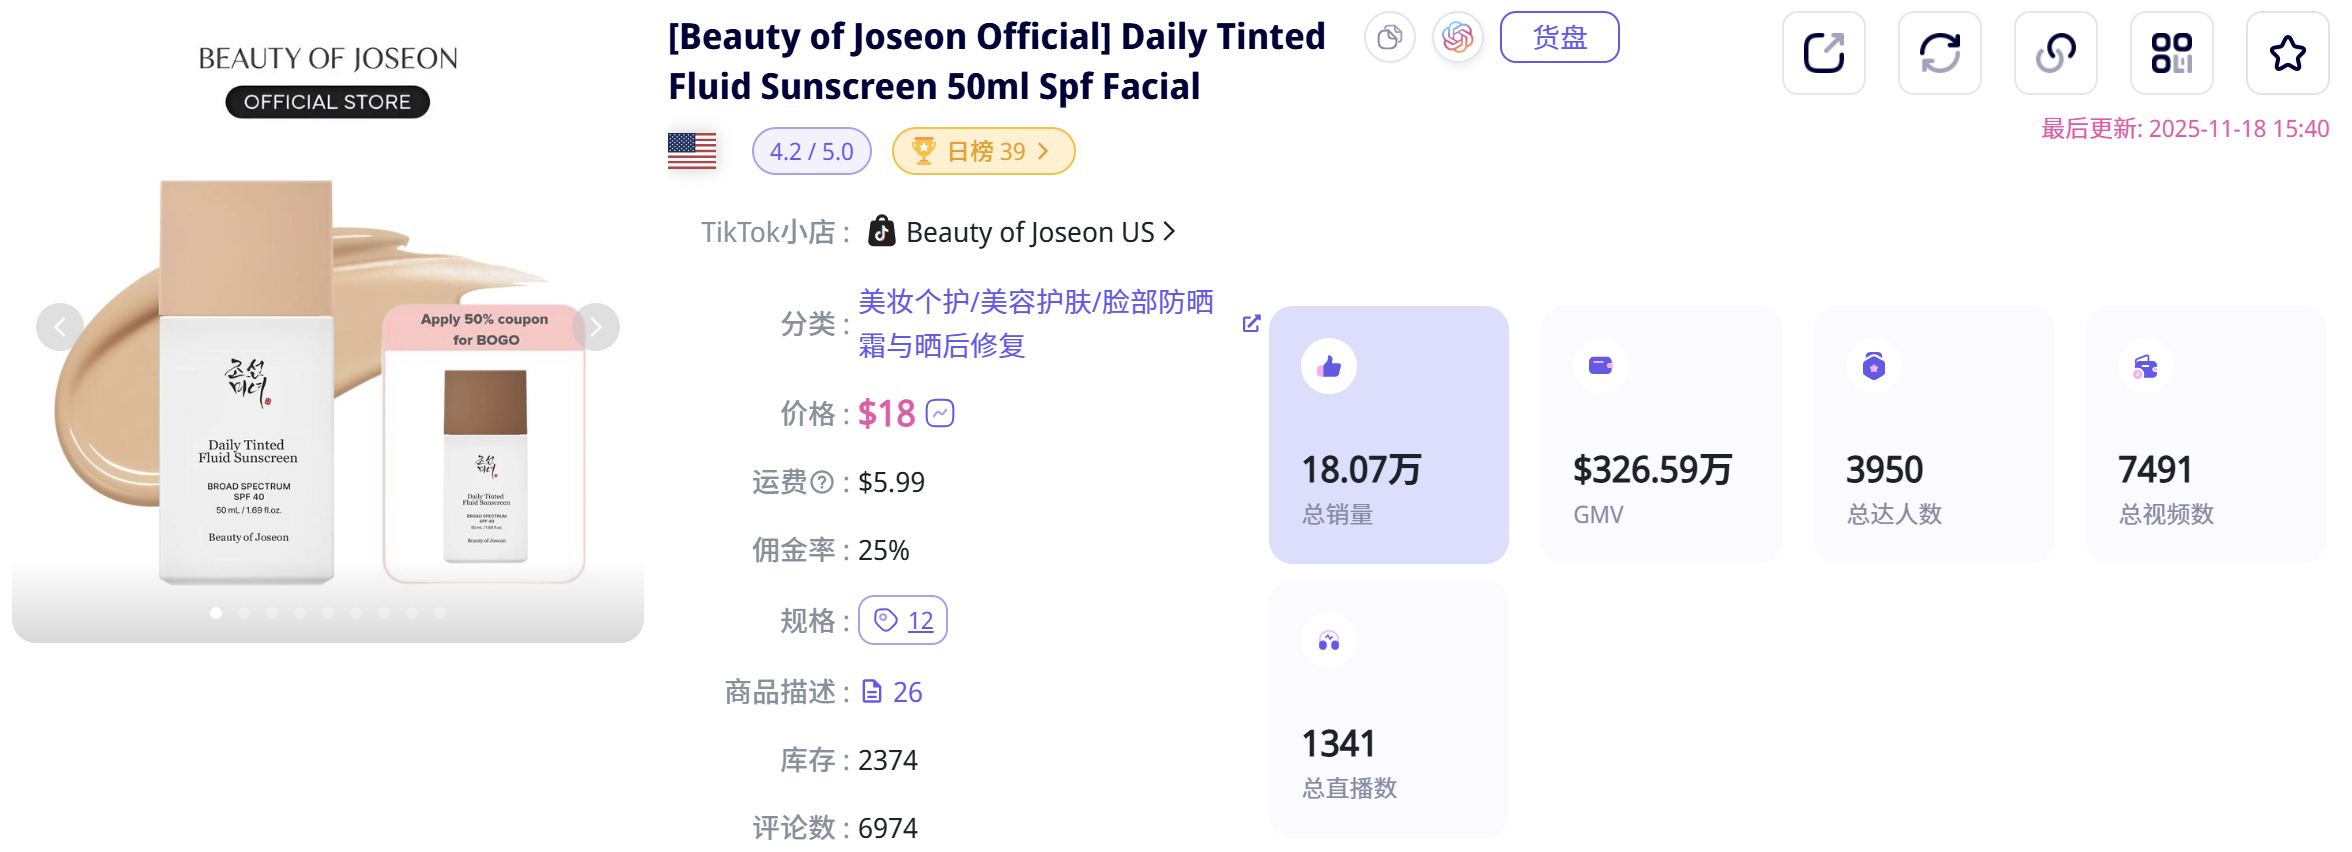Open the price trend chart icon next to $18
Image resolution: width=2352 pixels, height=852 pixels.
938,412
